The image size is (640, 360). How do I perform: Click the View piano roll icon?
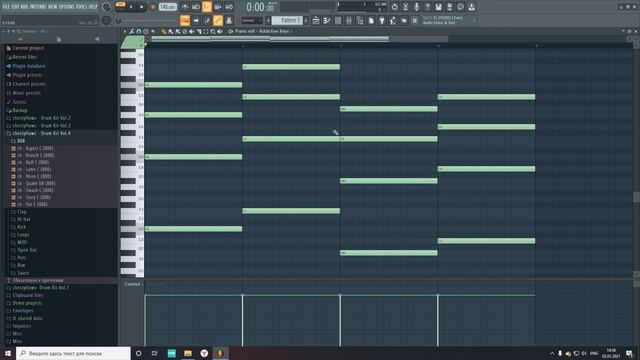point(327,20)
